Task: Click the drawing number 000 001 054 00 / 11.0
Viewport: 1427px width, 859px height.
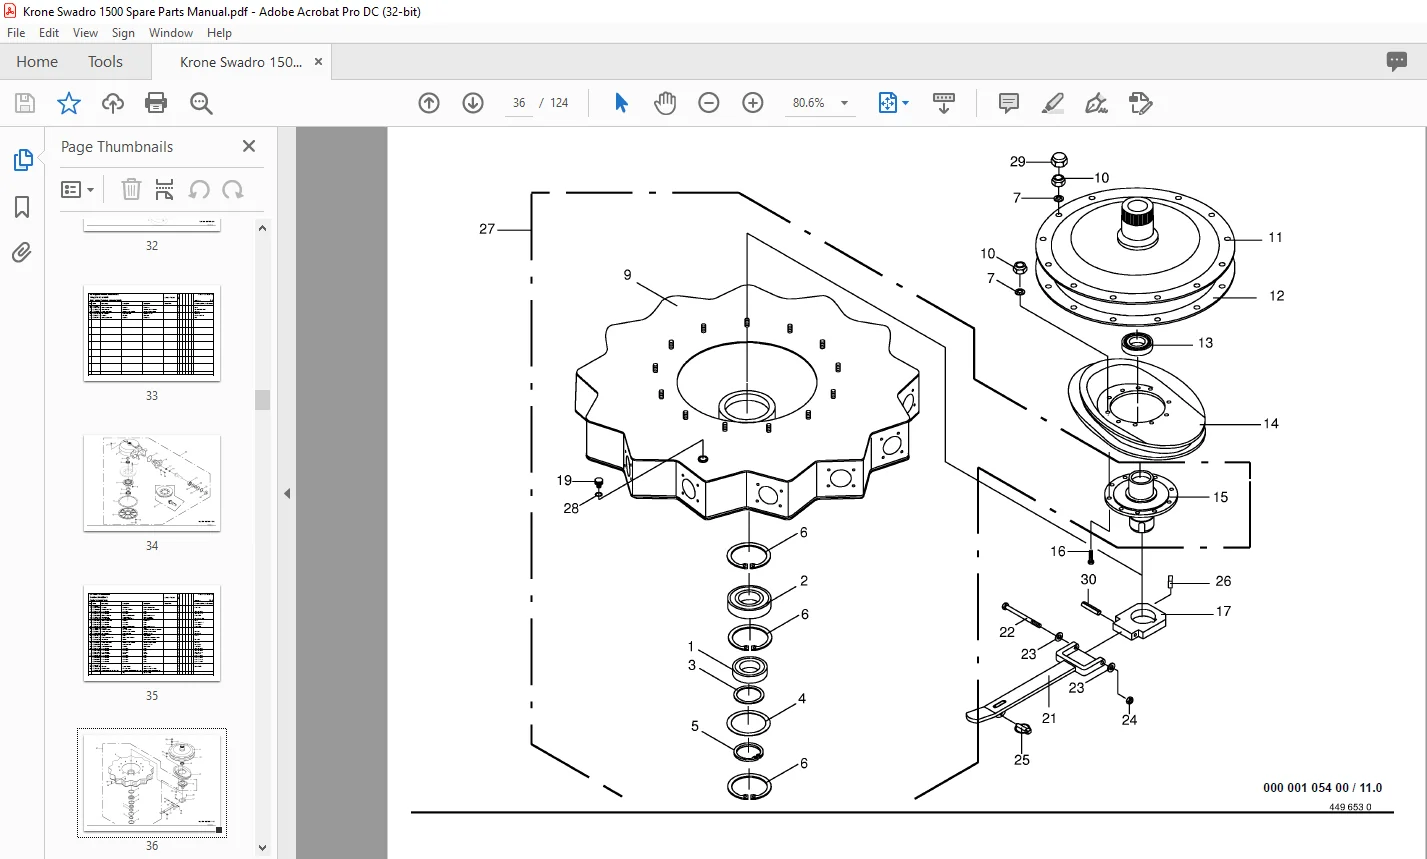Action: click(x=1322, y=788)
